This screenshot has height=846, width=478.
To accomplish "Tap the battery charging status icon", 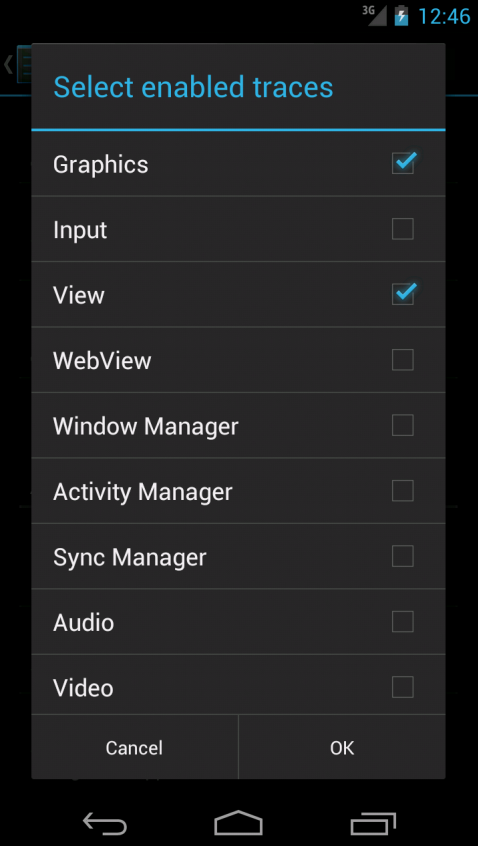I will pos(401,16).
